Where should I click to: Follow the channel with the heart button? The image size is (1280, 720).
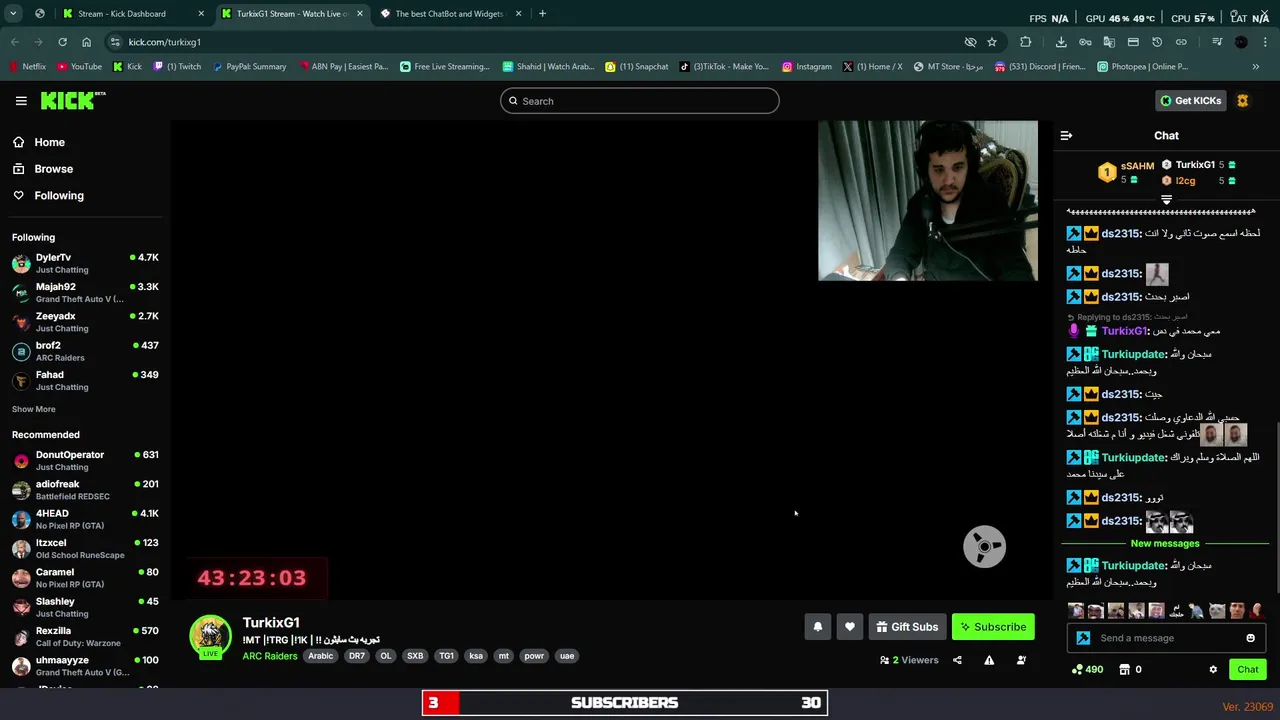click(849, 627)
